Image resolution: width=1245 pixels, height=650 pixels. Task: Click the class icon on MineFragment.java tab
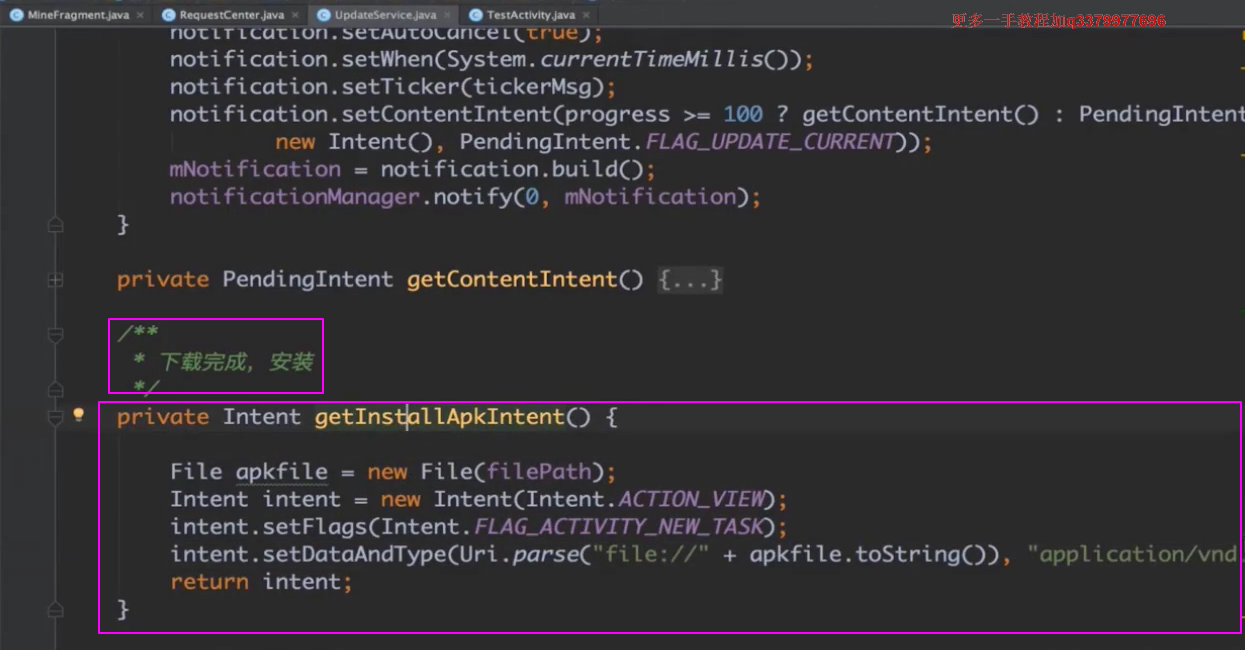point(17,15)
